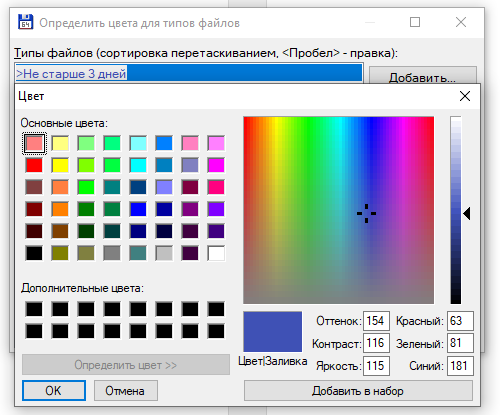Choose the orange swatch in fourth row
Screen dimensions: 500x415
(60, 209)
